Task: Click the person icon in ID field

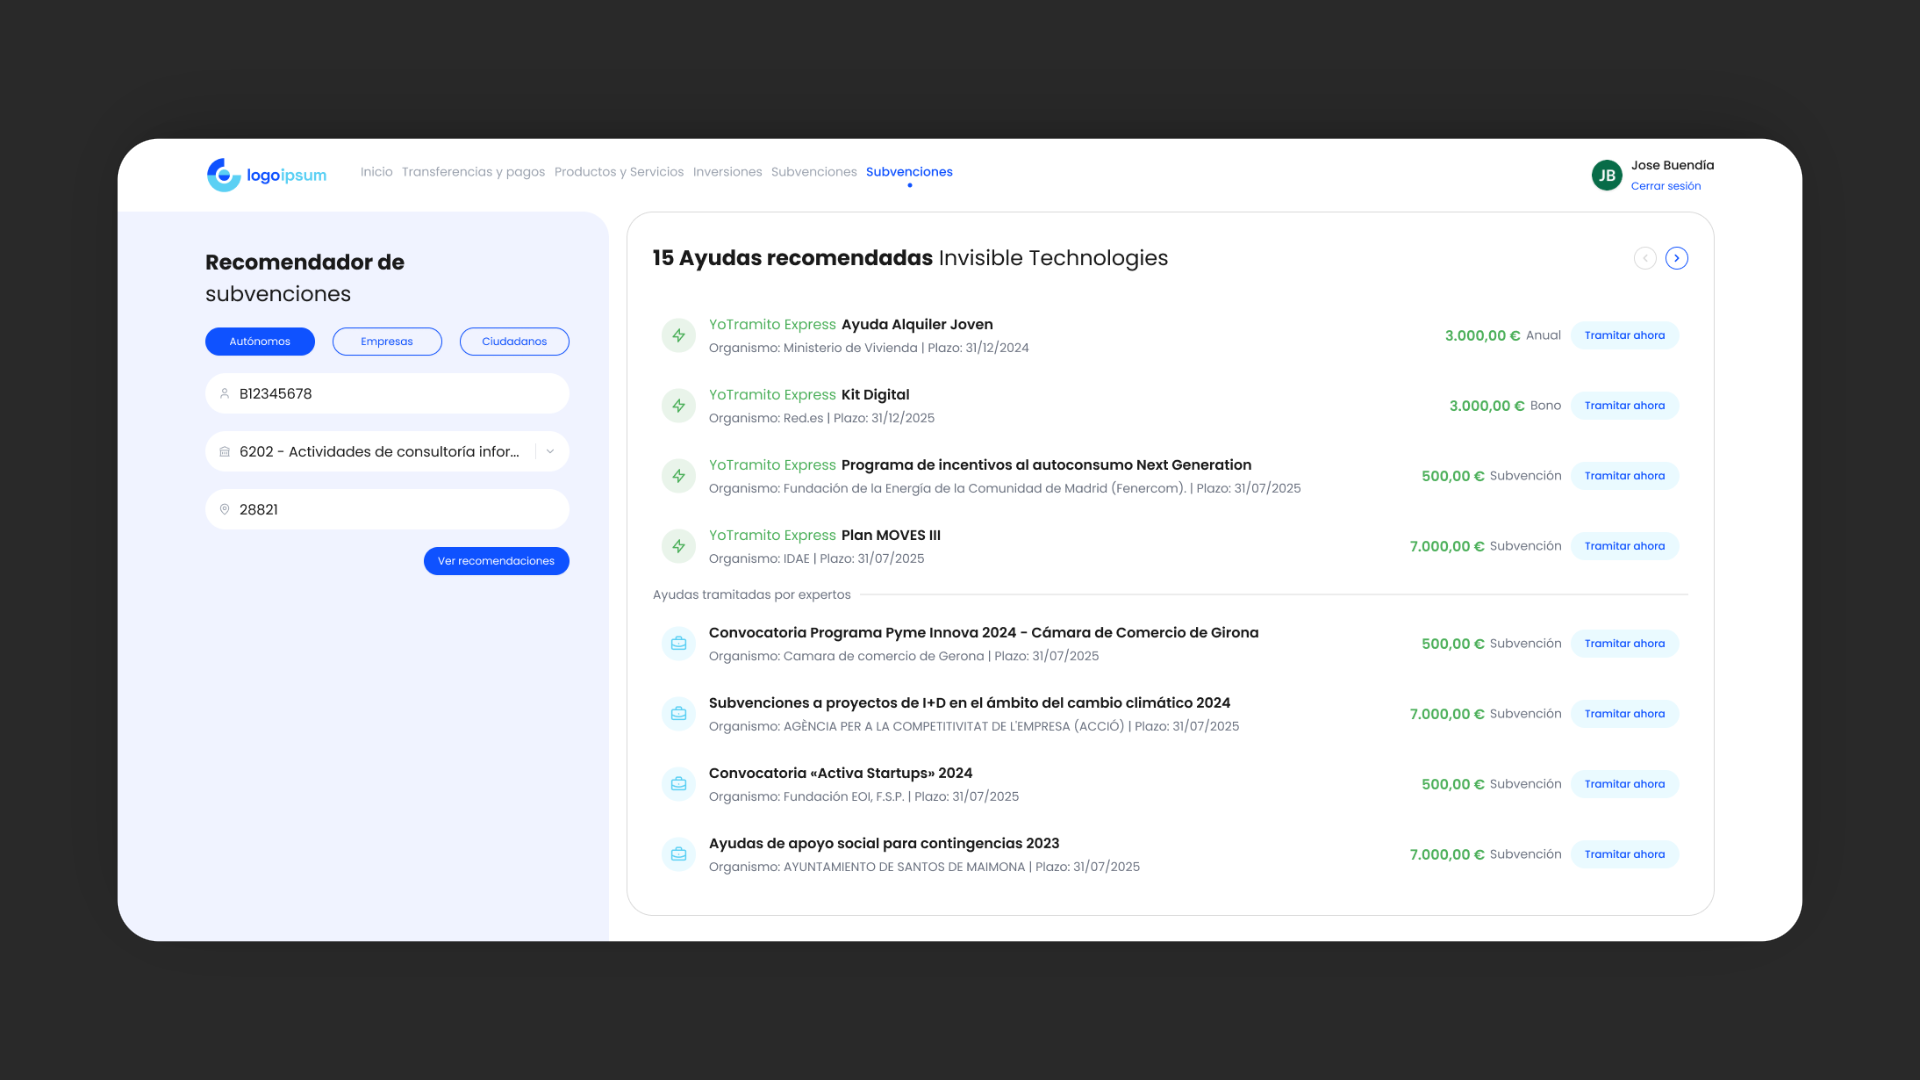Action: 224,394
